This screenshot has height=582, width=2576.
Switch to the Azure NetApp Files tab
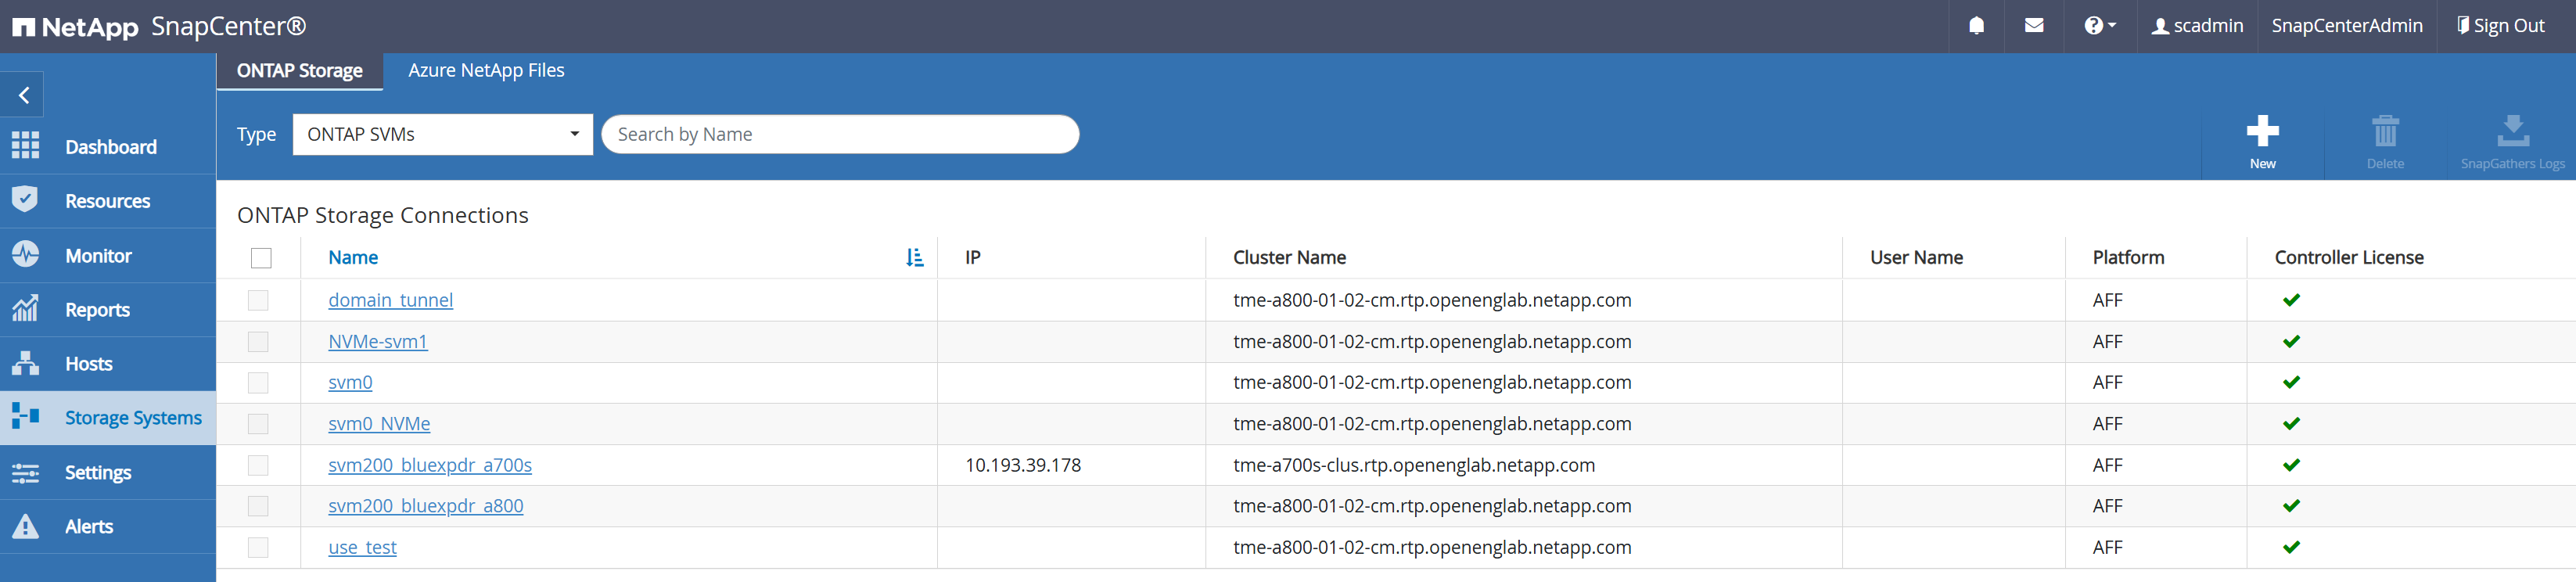click(x=486, y=71)
